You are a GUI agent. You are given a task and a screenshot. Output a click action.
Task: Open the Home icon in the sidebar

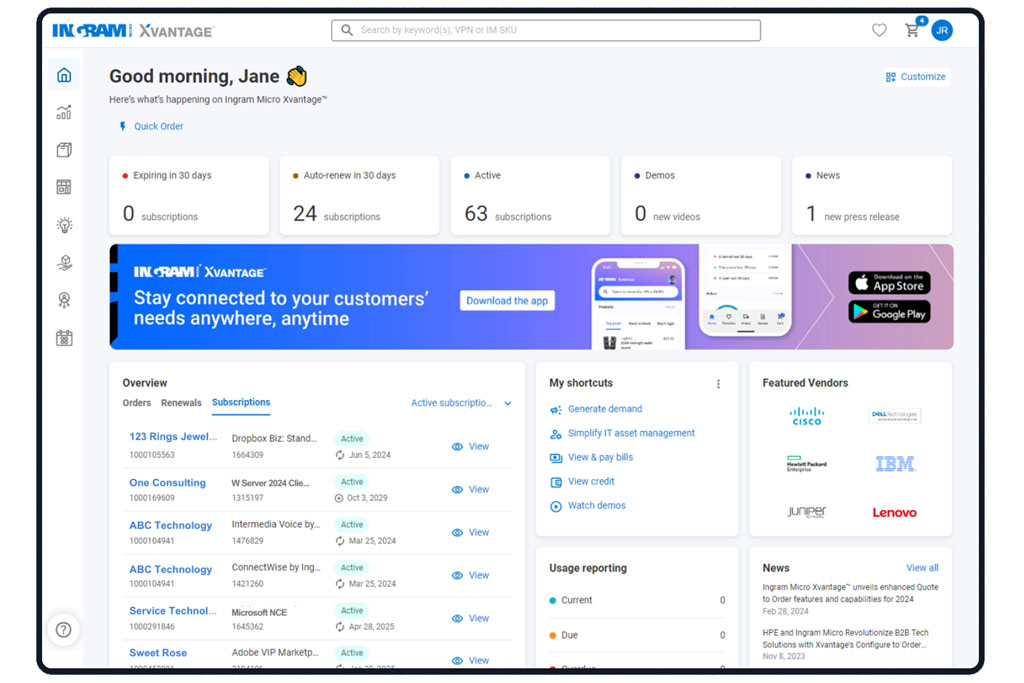click(x=64, y=75)
